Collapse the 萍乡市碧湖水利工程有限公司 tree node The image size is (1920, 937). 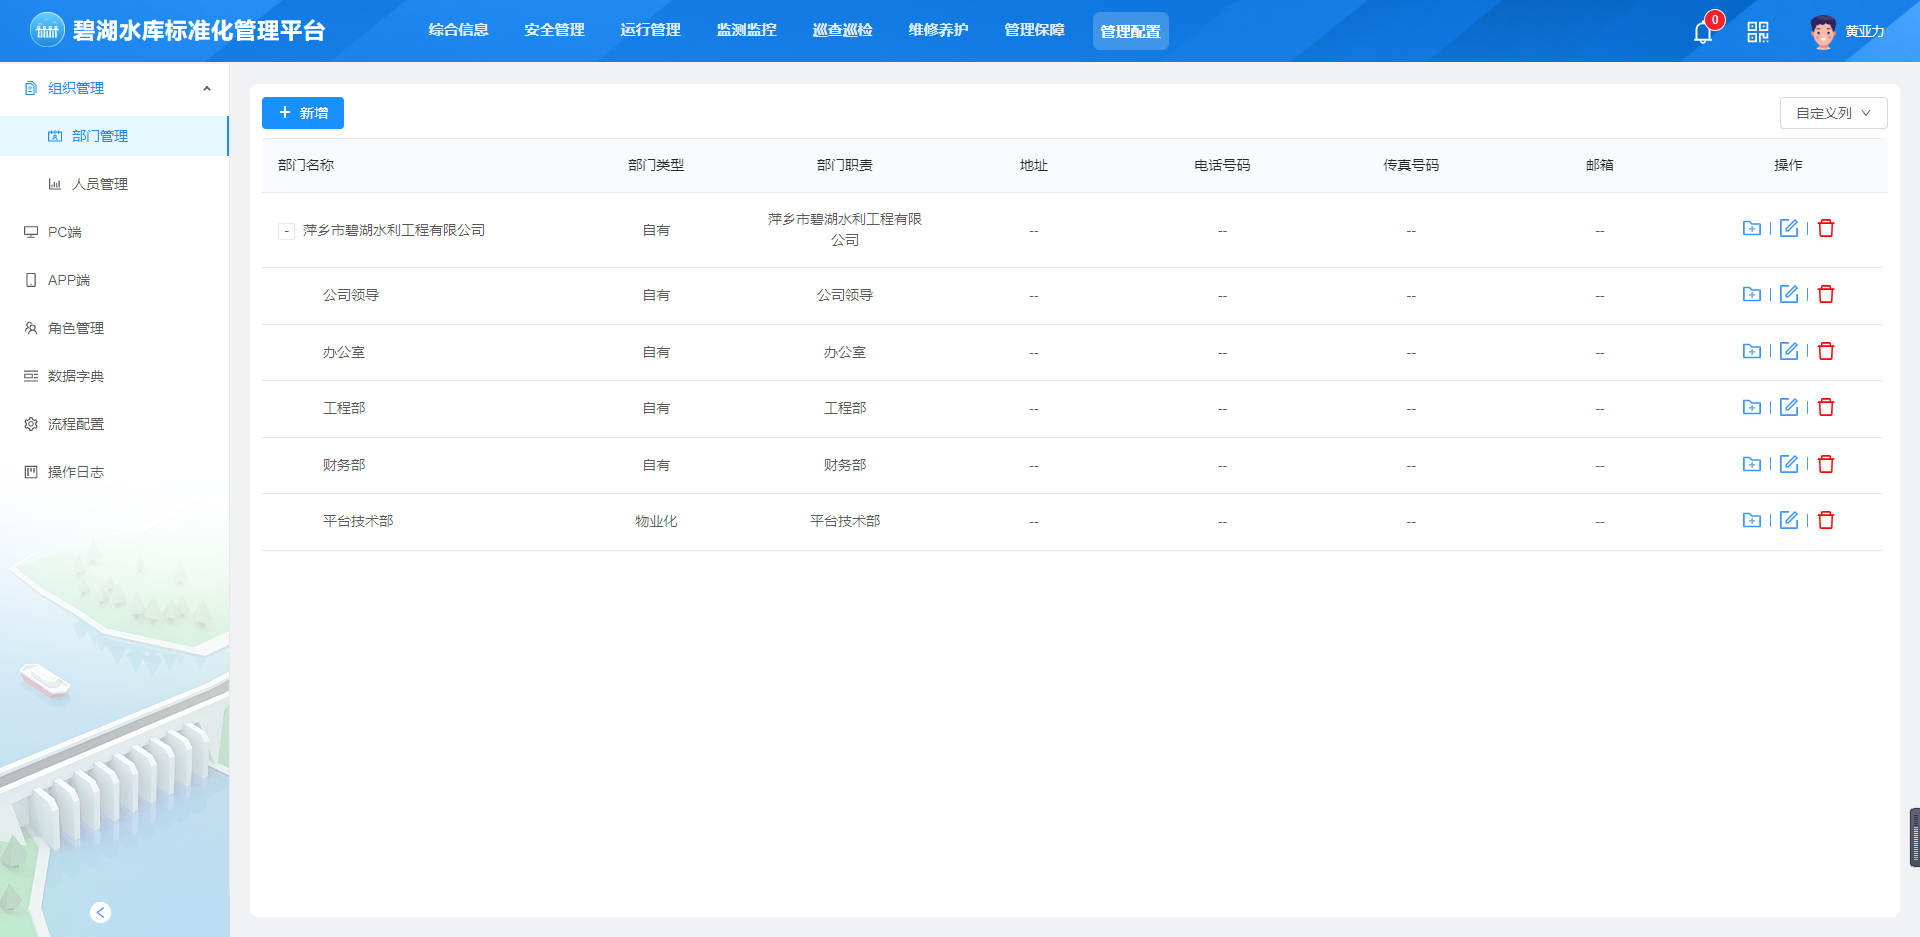pyautogui.click(x=286, y=231)
